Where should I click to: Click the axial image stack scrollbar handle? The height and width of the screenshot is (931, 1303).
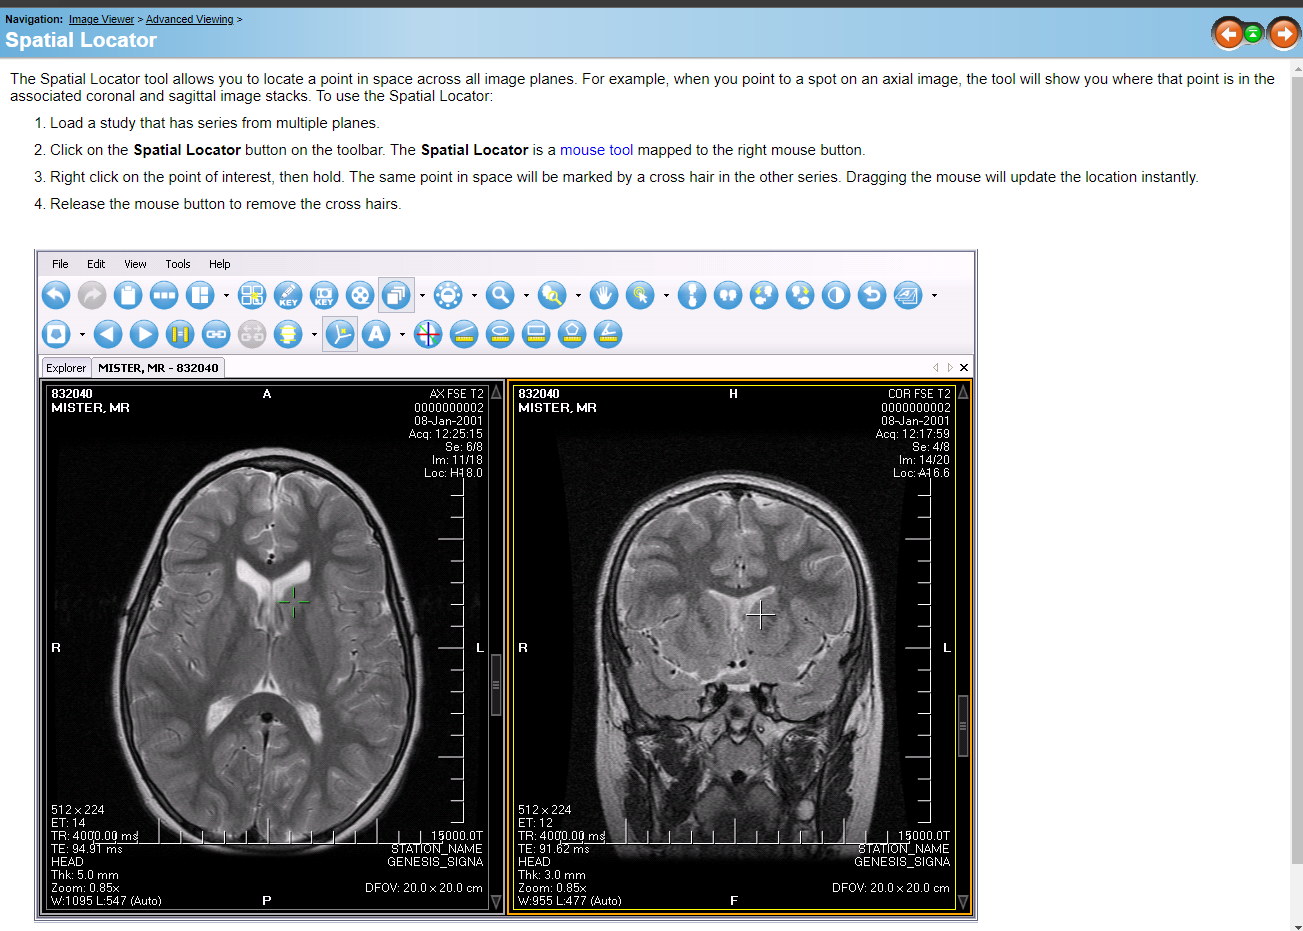click(x=496, y=685)
